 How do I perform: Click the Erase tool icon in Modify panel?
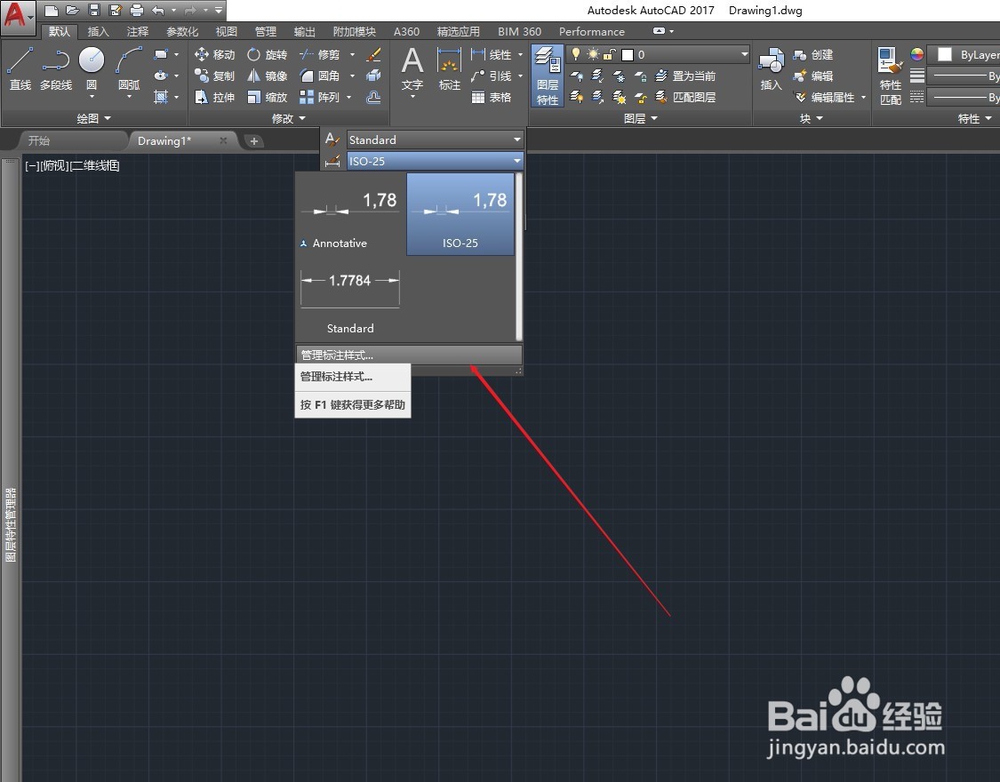(x=374, y=55)
